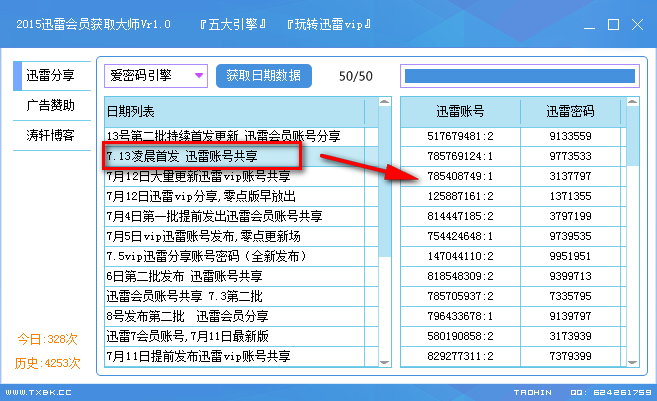Click up arrow of account table scrollbar
Viewport: 657px width, 401px height.
pos(633,102)
